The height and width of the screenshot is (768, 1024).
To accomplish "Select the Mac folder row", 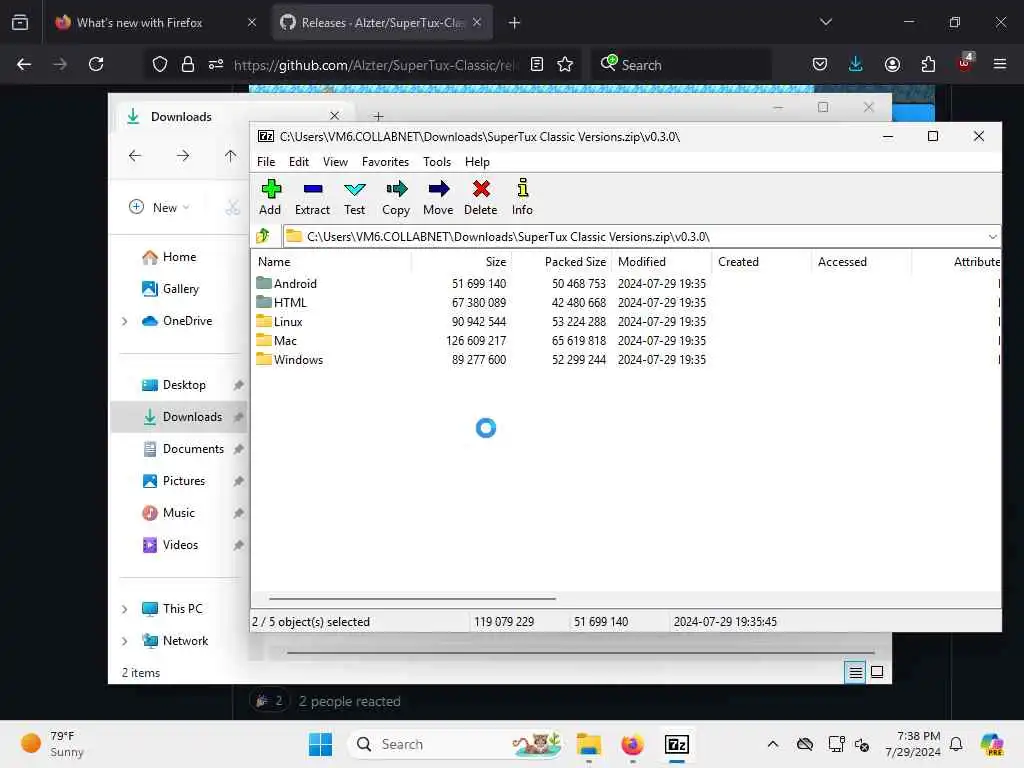I will pyautogui.click(x=481, y=340).
